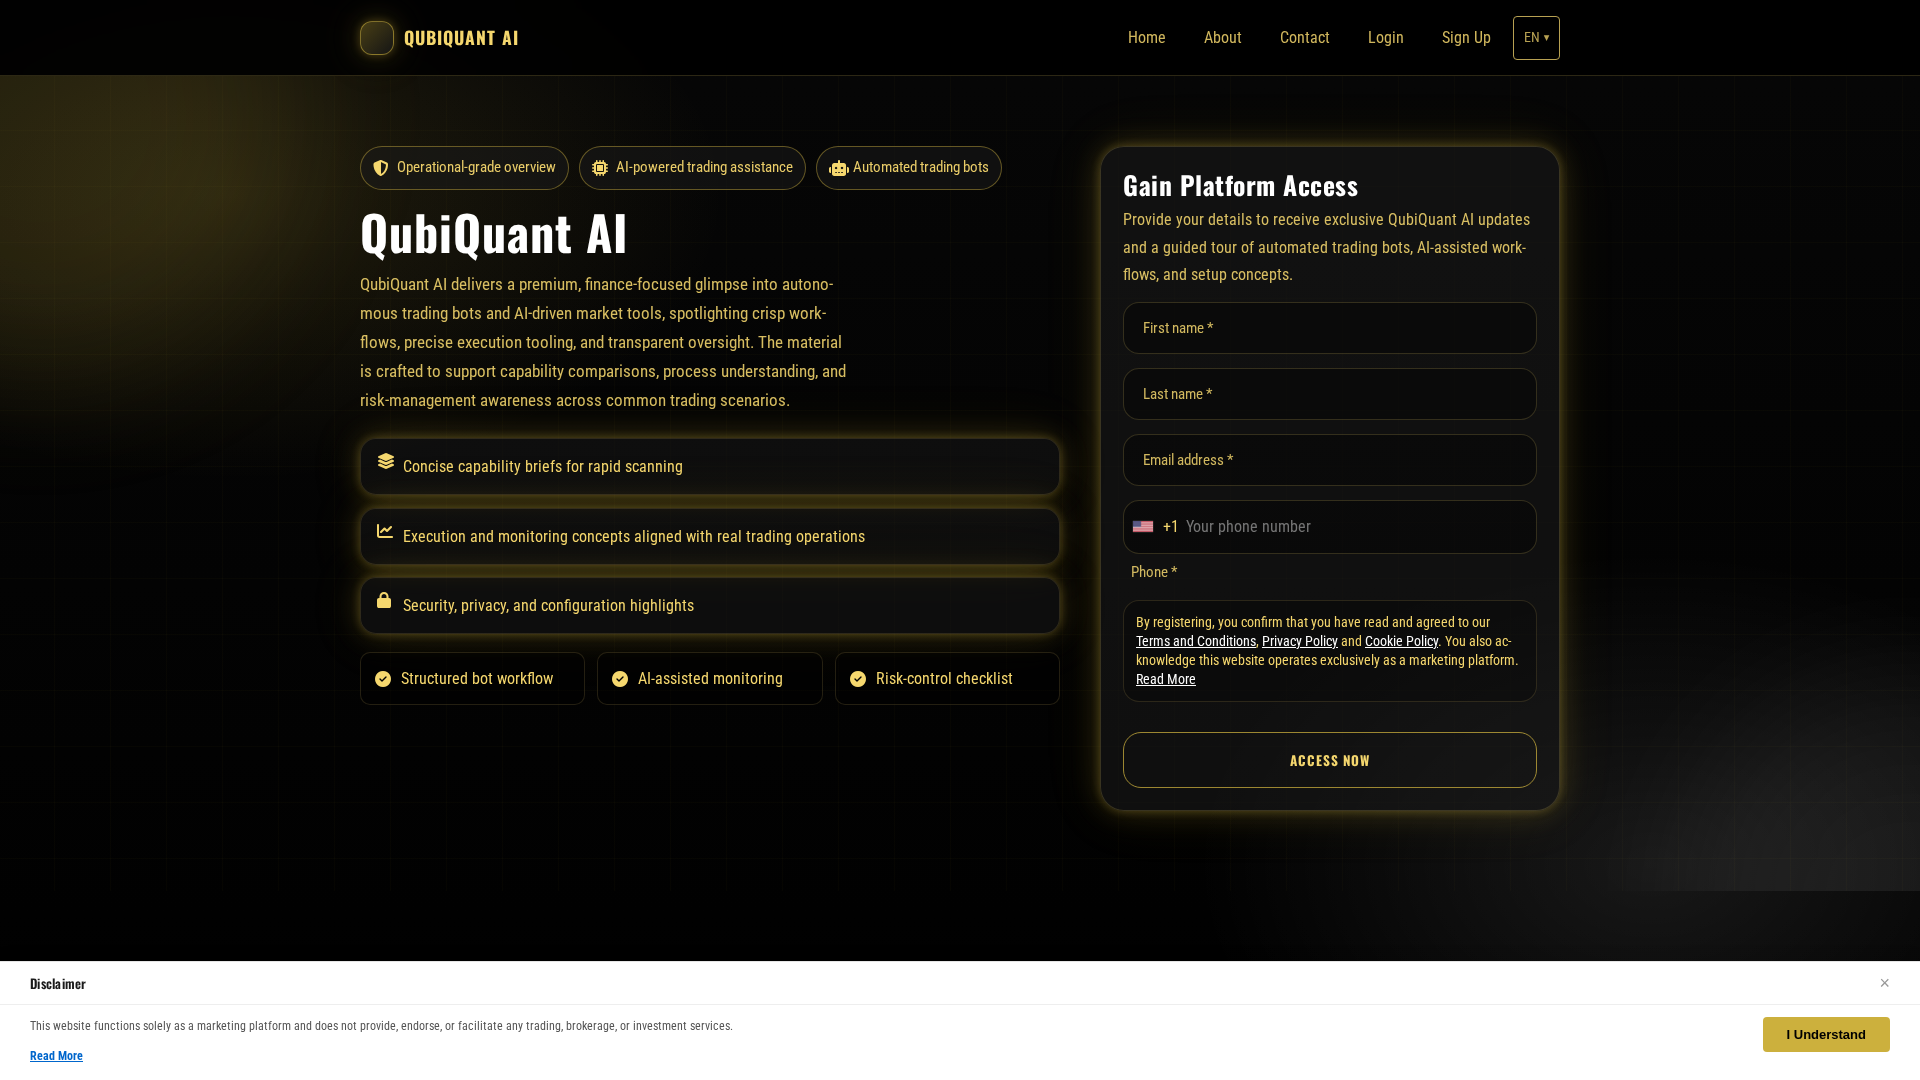1920x1080 pixels.
Task: Click the Disclaimer title text
Action: click(x=58, y=984)
